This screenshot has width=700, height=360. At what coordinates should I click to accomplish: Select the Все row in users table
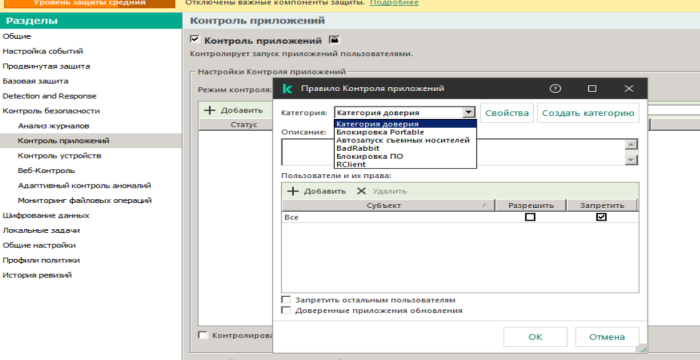click(460, 217)
